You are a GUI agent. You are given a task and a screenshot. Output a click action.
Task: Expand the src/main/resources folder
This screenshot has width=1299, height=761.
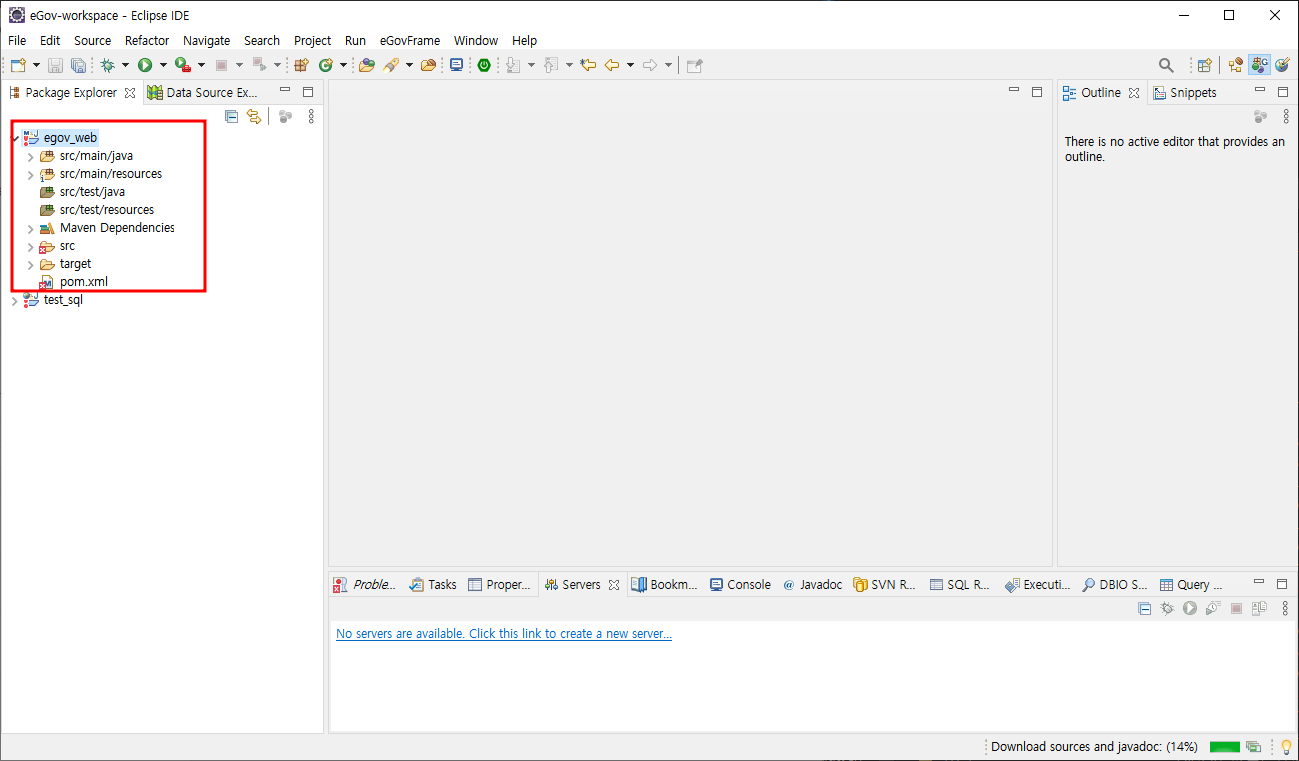(x=31, y=174)
